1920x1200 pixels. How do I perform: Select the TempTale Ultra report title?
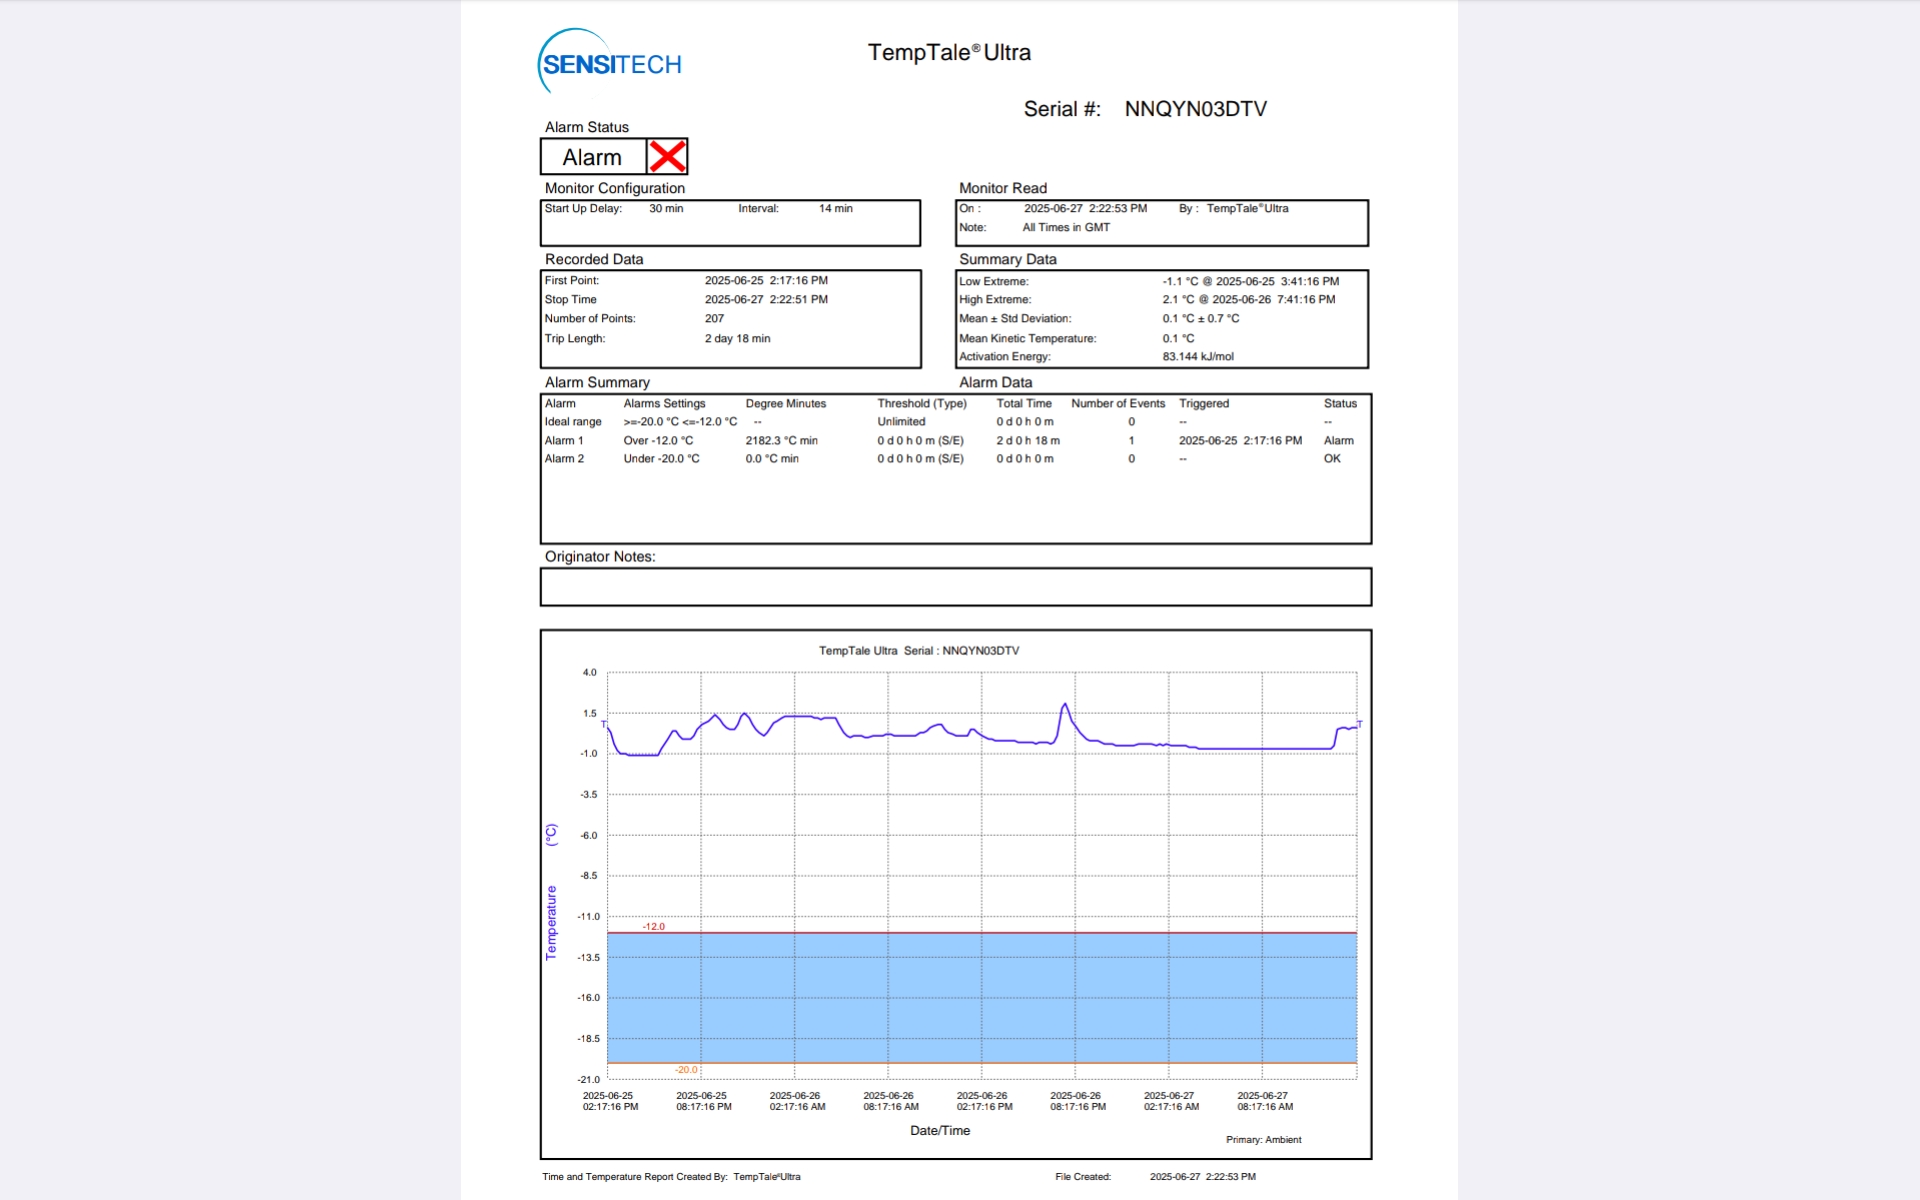pyautogui.click(x=949, y=52)
